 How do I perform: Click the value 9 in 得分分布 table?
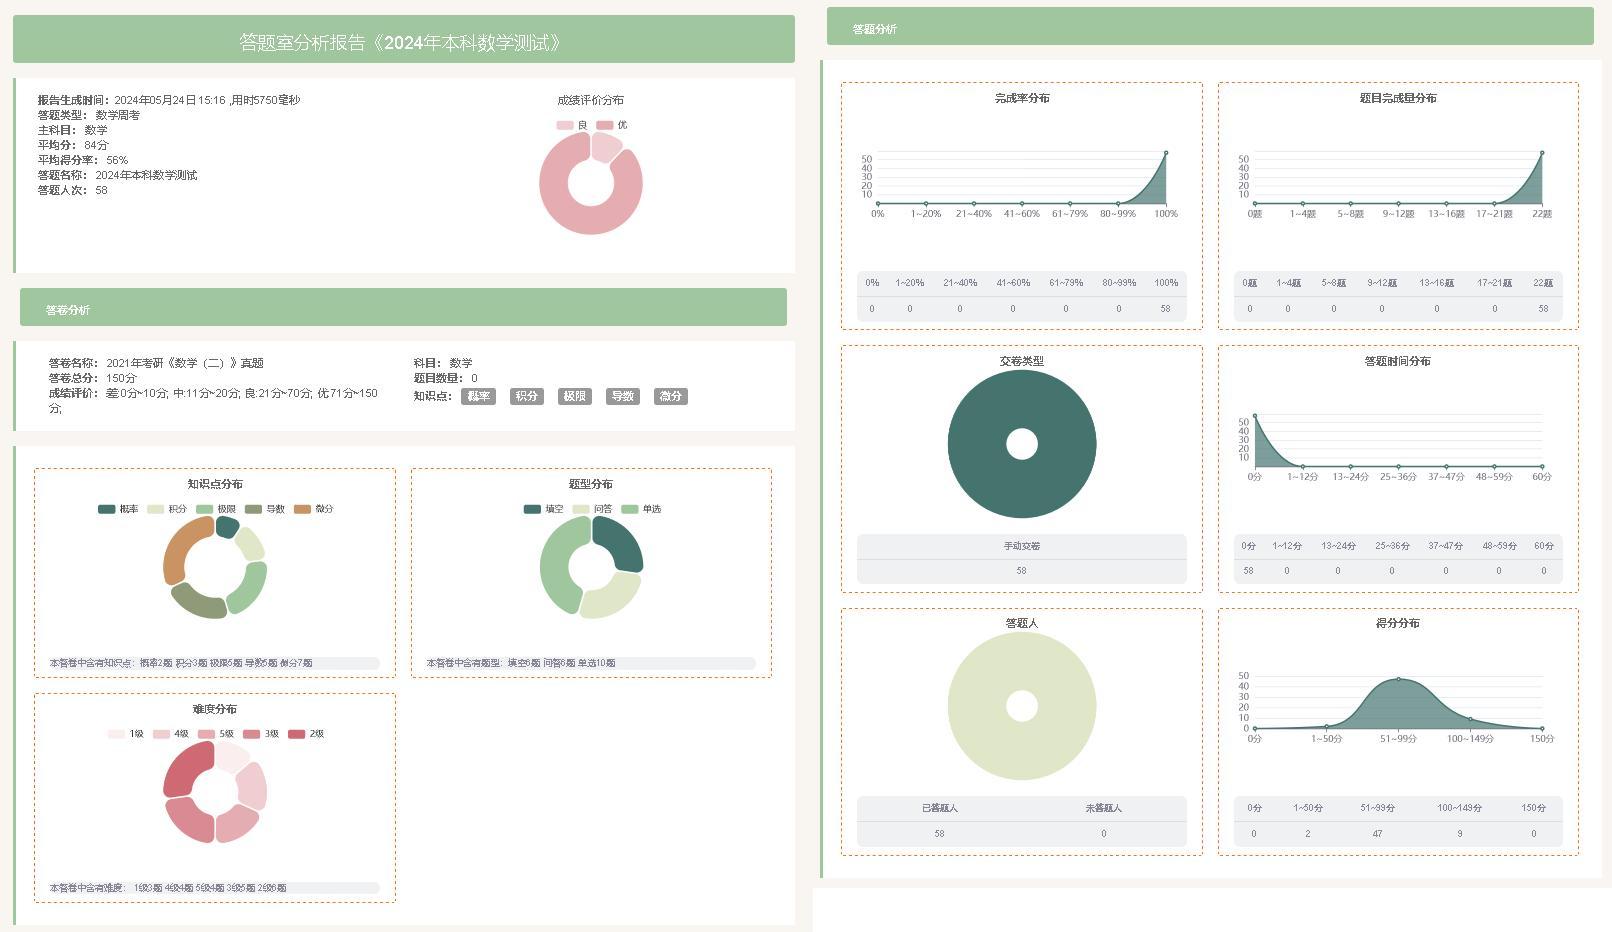(x=1460, y=834)
